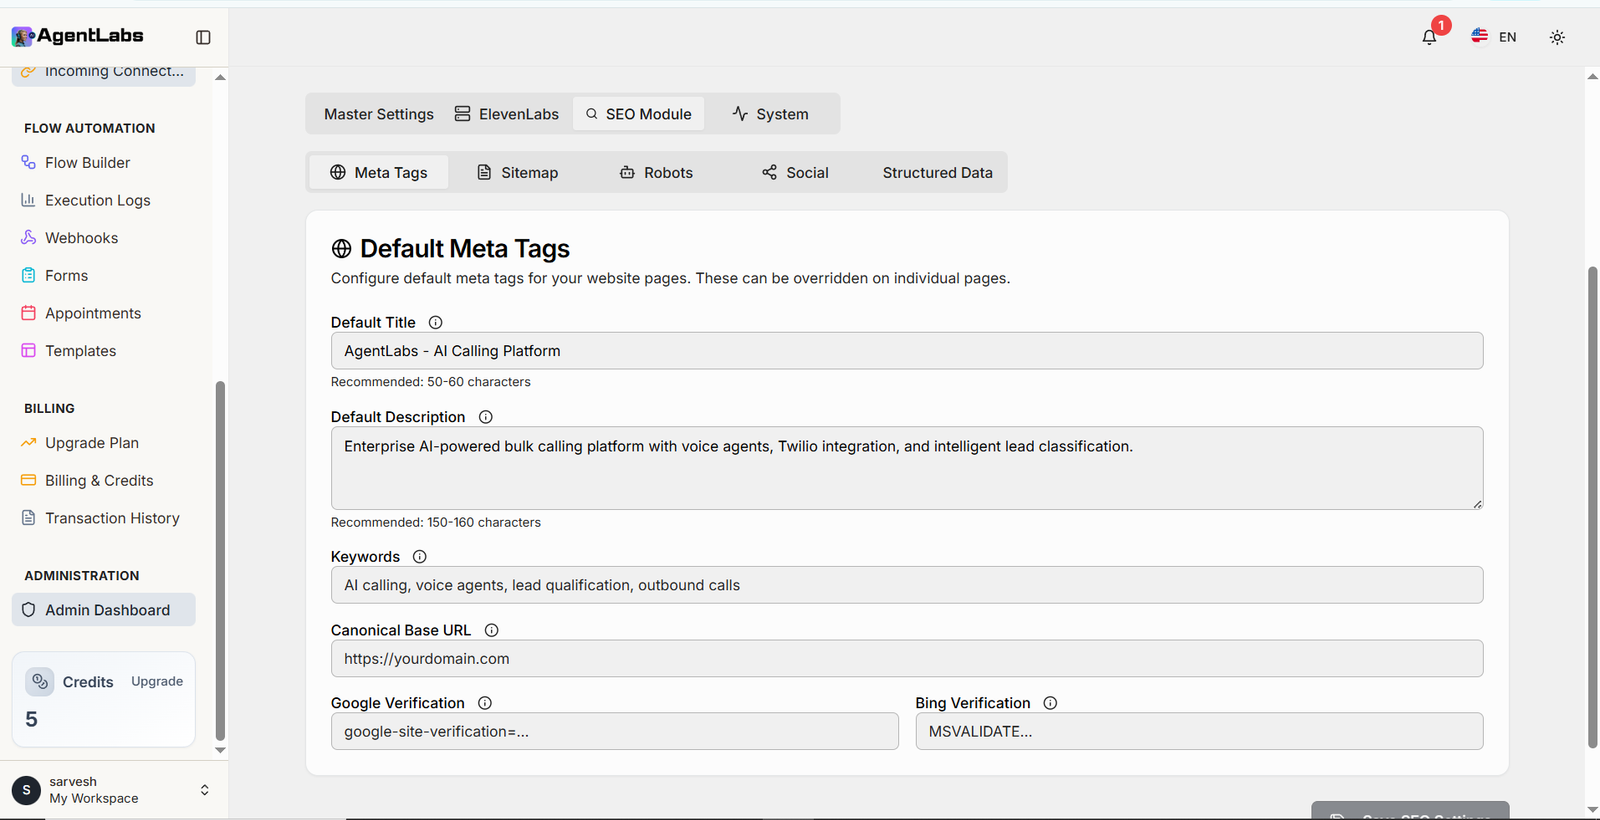Open the notifications bell

click(x=1429, y=37)
